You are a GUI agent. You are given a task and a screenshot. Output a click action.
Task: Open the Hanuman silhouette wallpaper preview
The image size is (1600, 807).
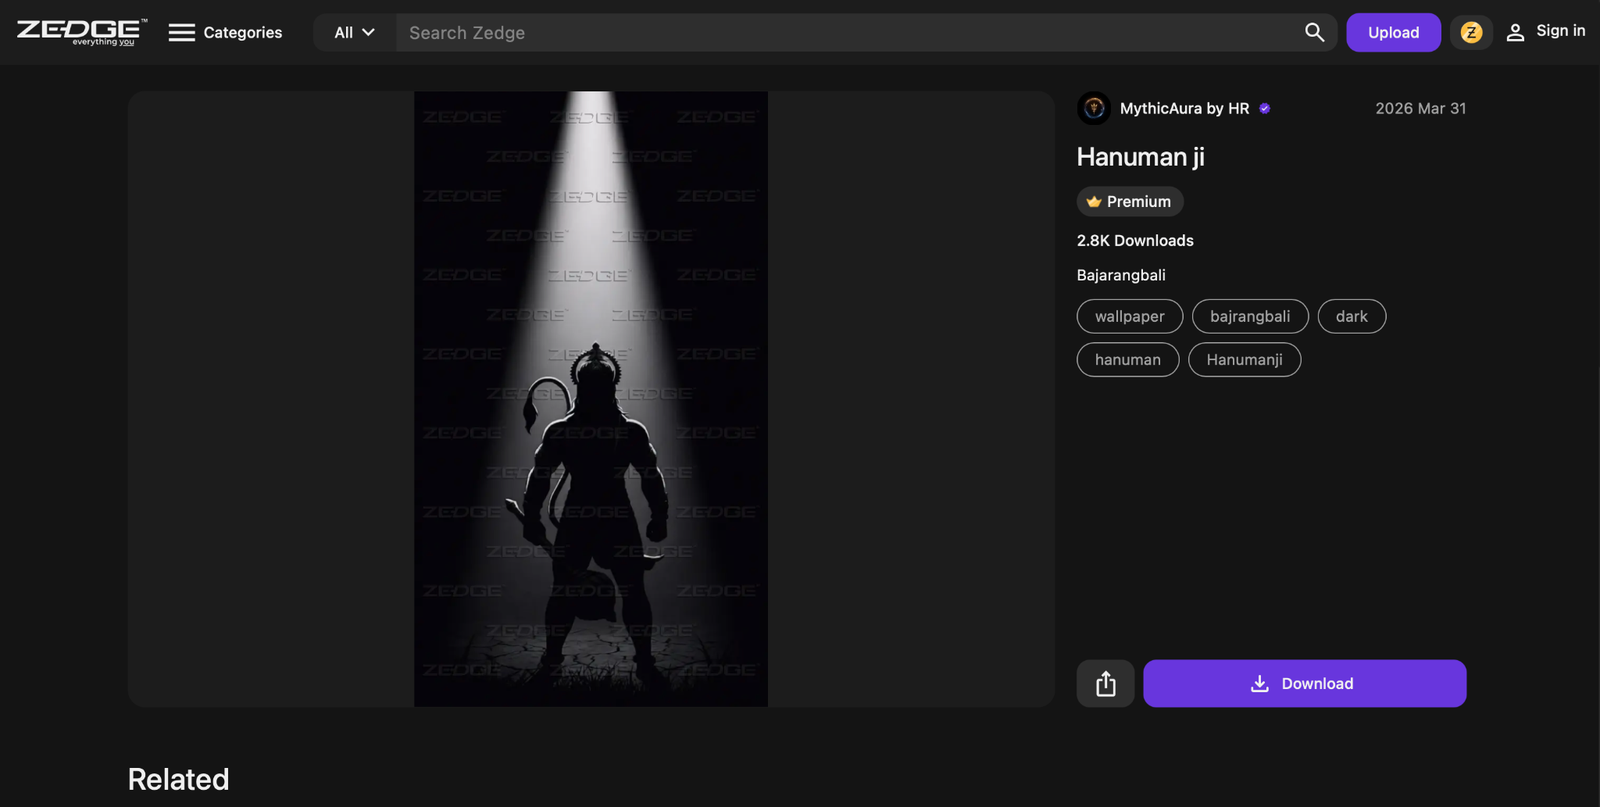591,399
